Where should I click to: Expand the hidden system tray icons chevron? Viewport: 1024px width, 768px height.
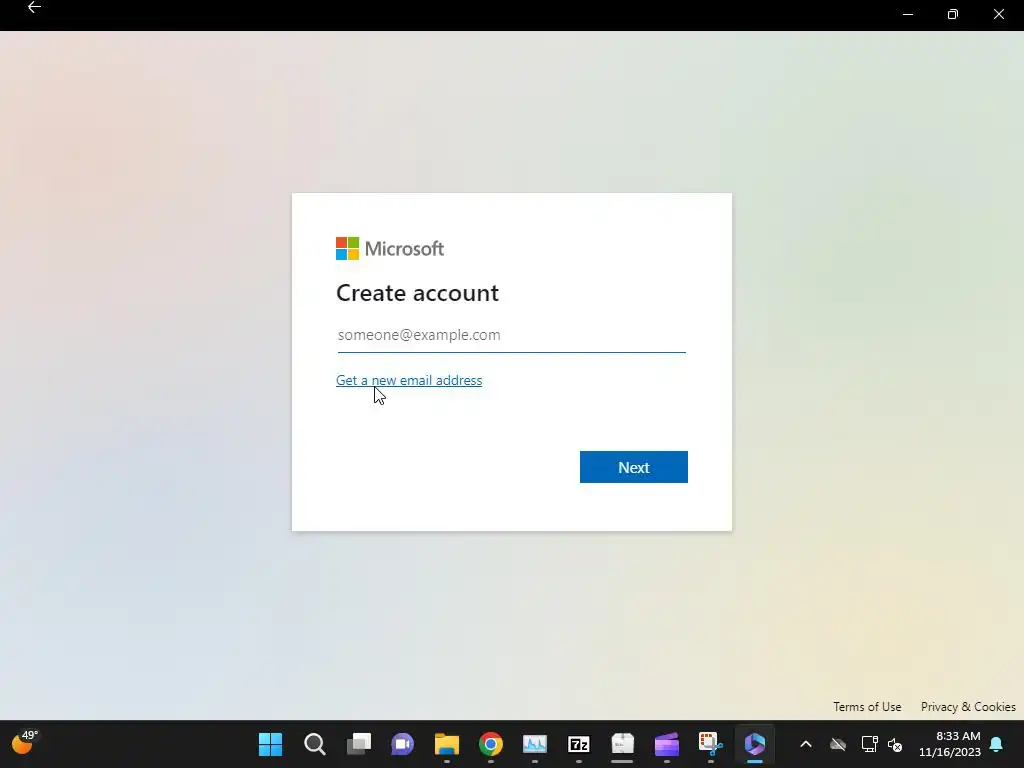click(x=806, y=744)
